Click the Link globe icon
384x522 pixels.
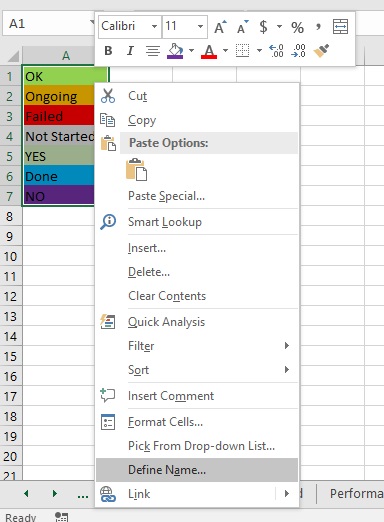click(x=108, y=494)
